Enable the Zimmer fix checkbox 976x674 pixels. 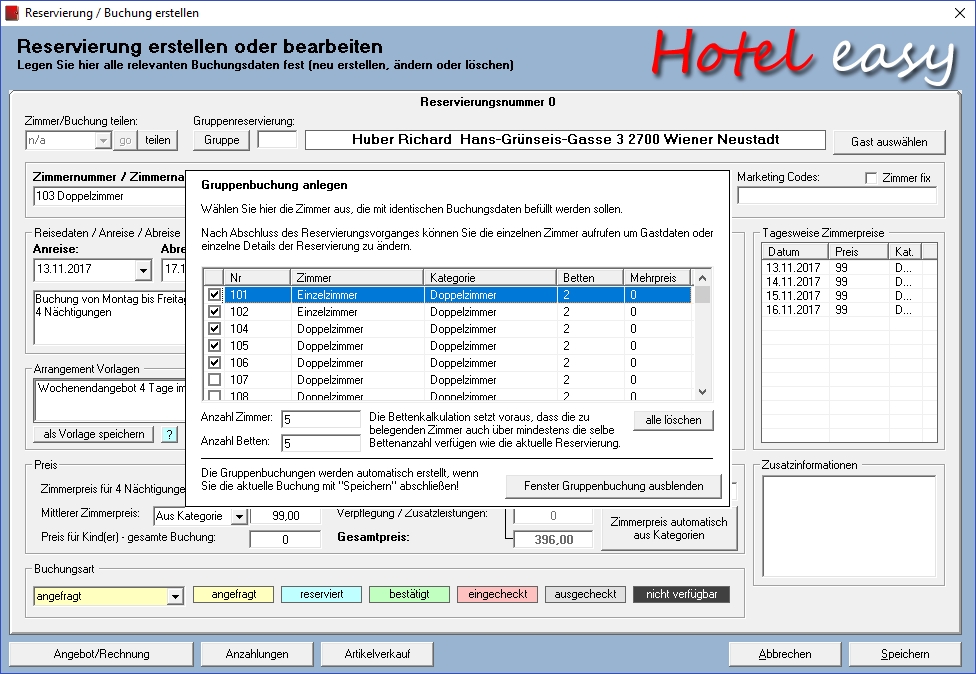pyautogui.click(x=872, y=178)
